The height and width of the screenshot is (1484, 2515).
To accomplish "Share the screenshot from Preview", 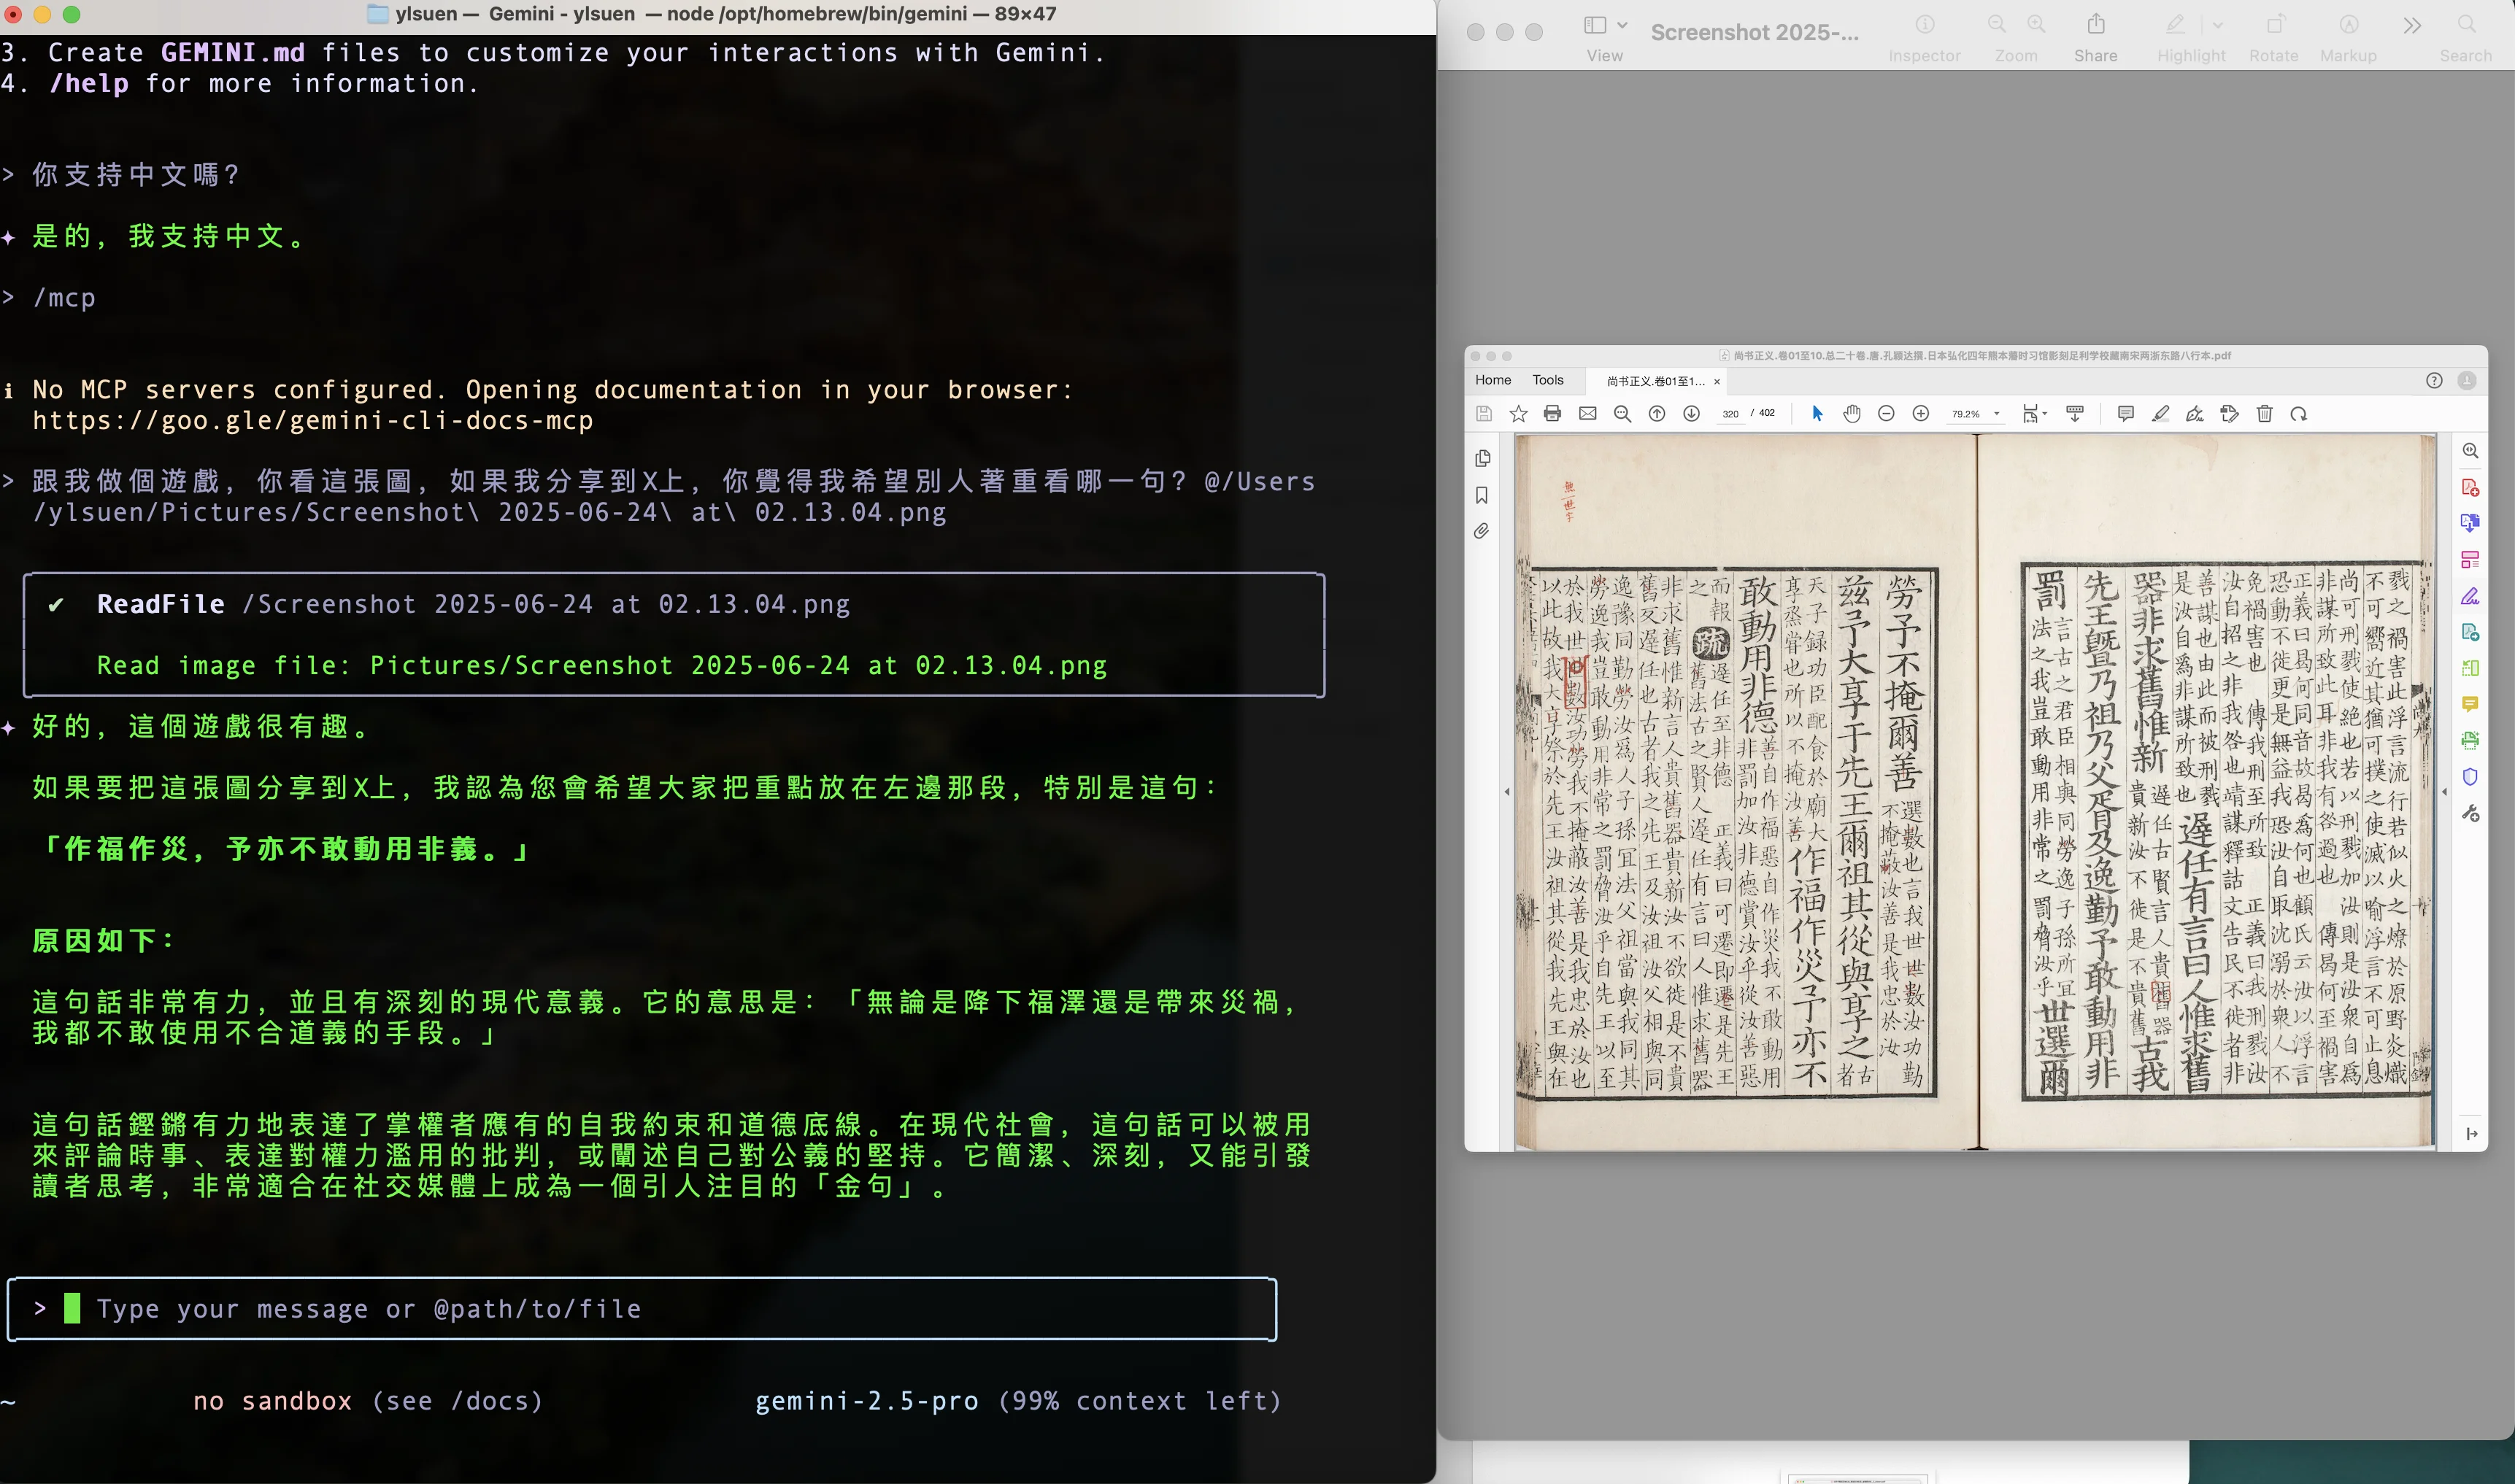I will click(2096, 24).
